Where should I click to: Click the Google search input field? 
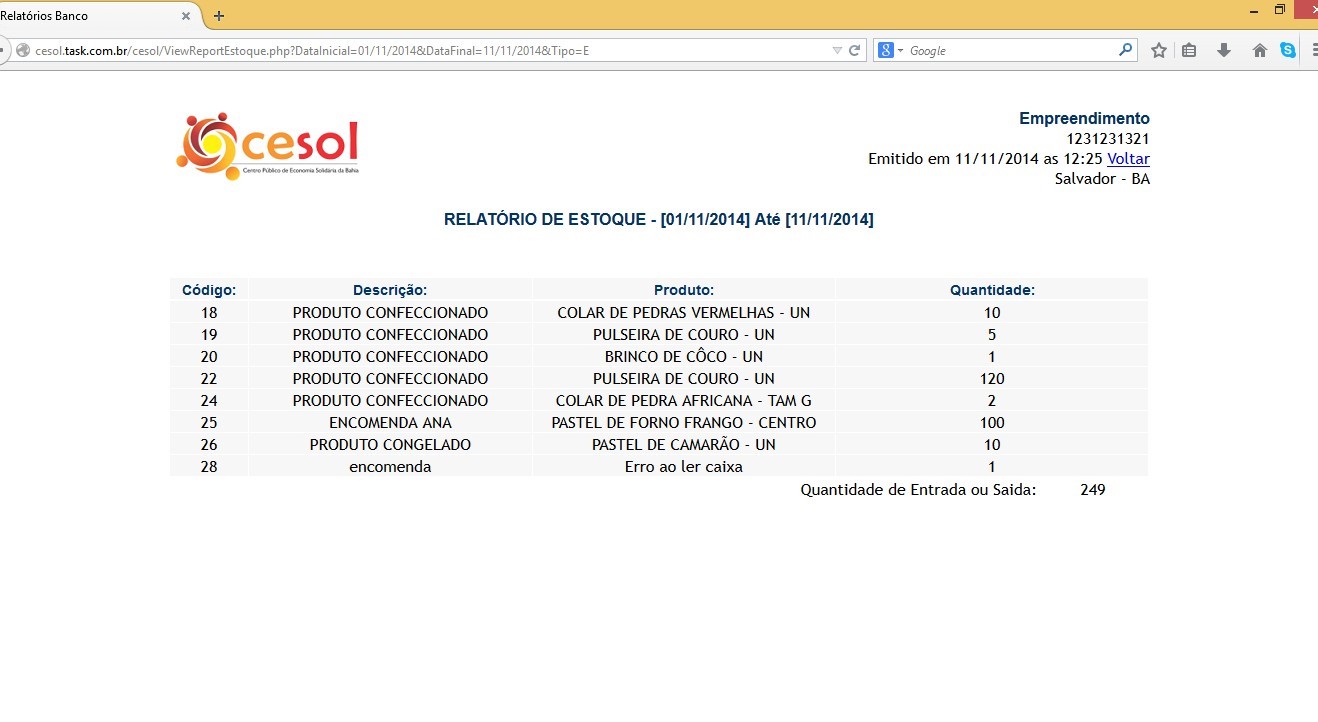(1010, 50)
